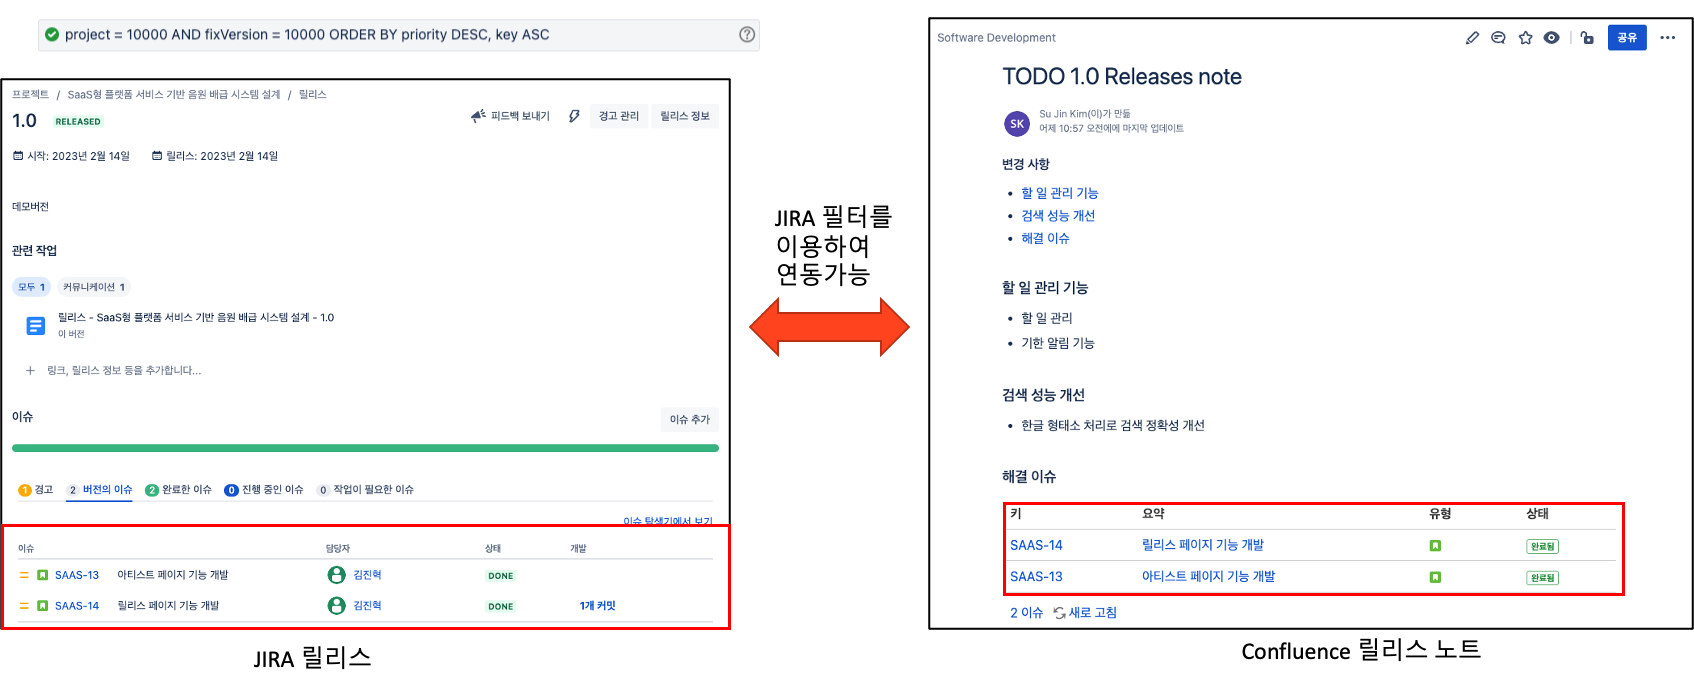Click the blue document icon of related work
The width and height of the screenshot is (1694, 688).
pos(36,326)
